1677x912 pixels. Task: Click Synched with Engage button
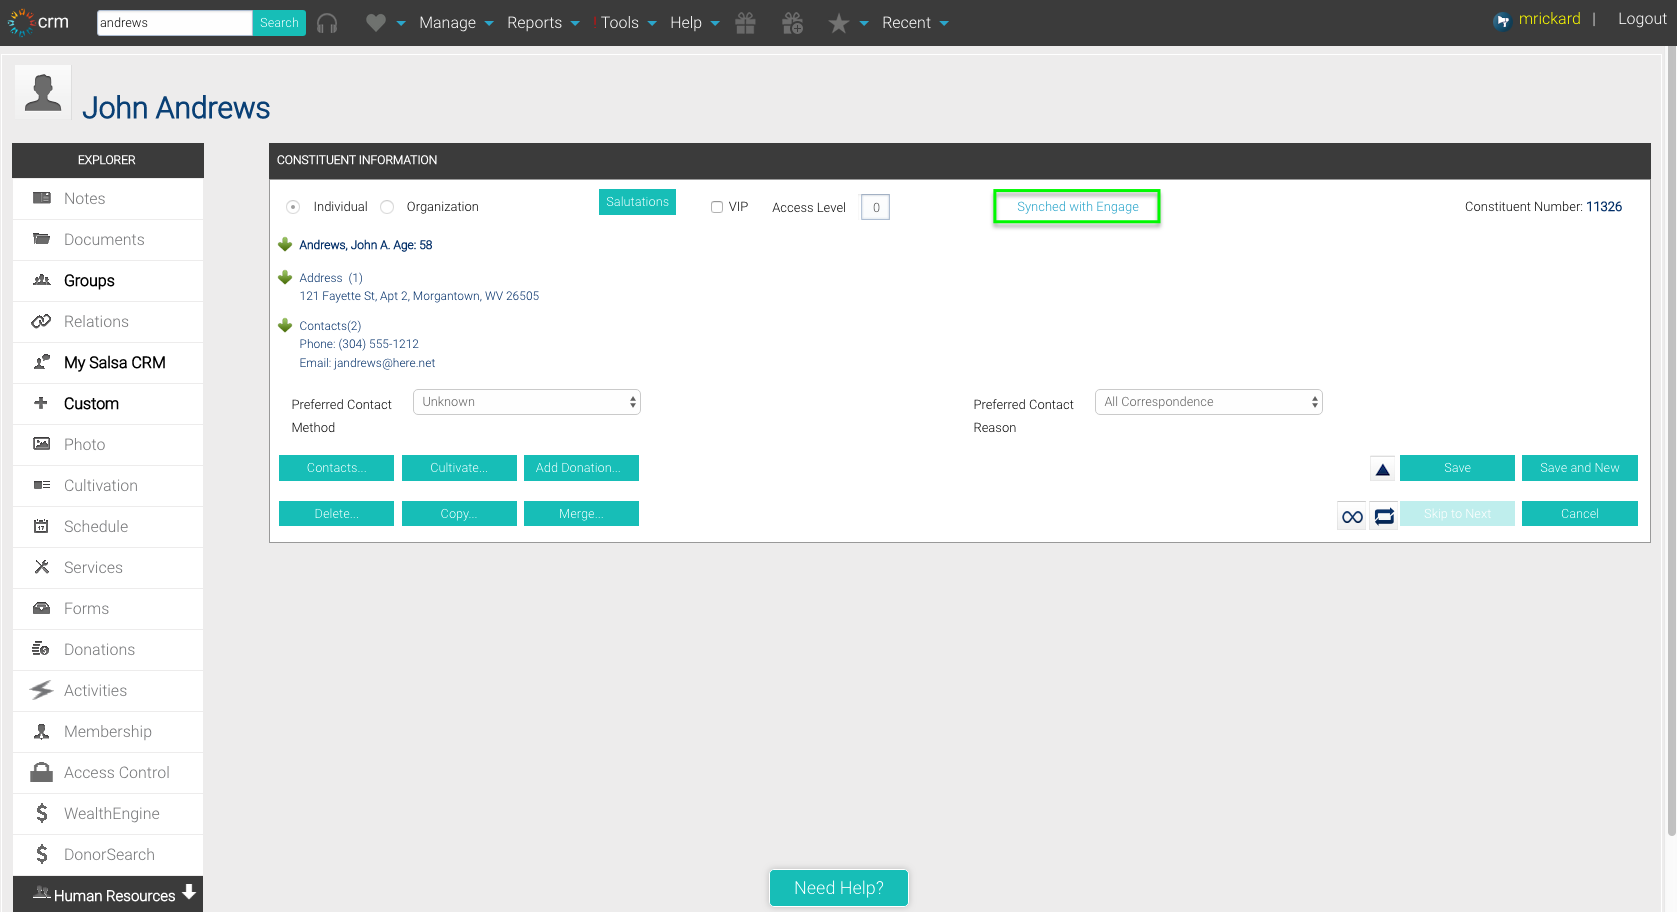(1077, 207)
